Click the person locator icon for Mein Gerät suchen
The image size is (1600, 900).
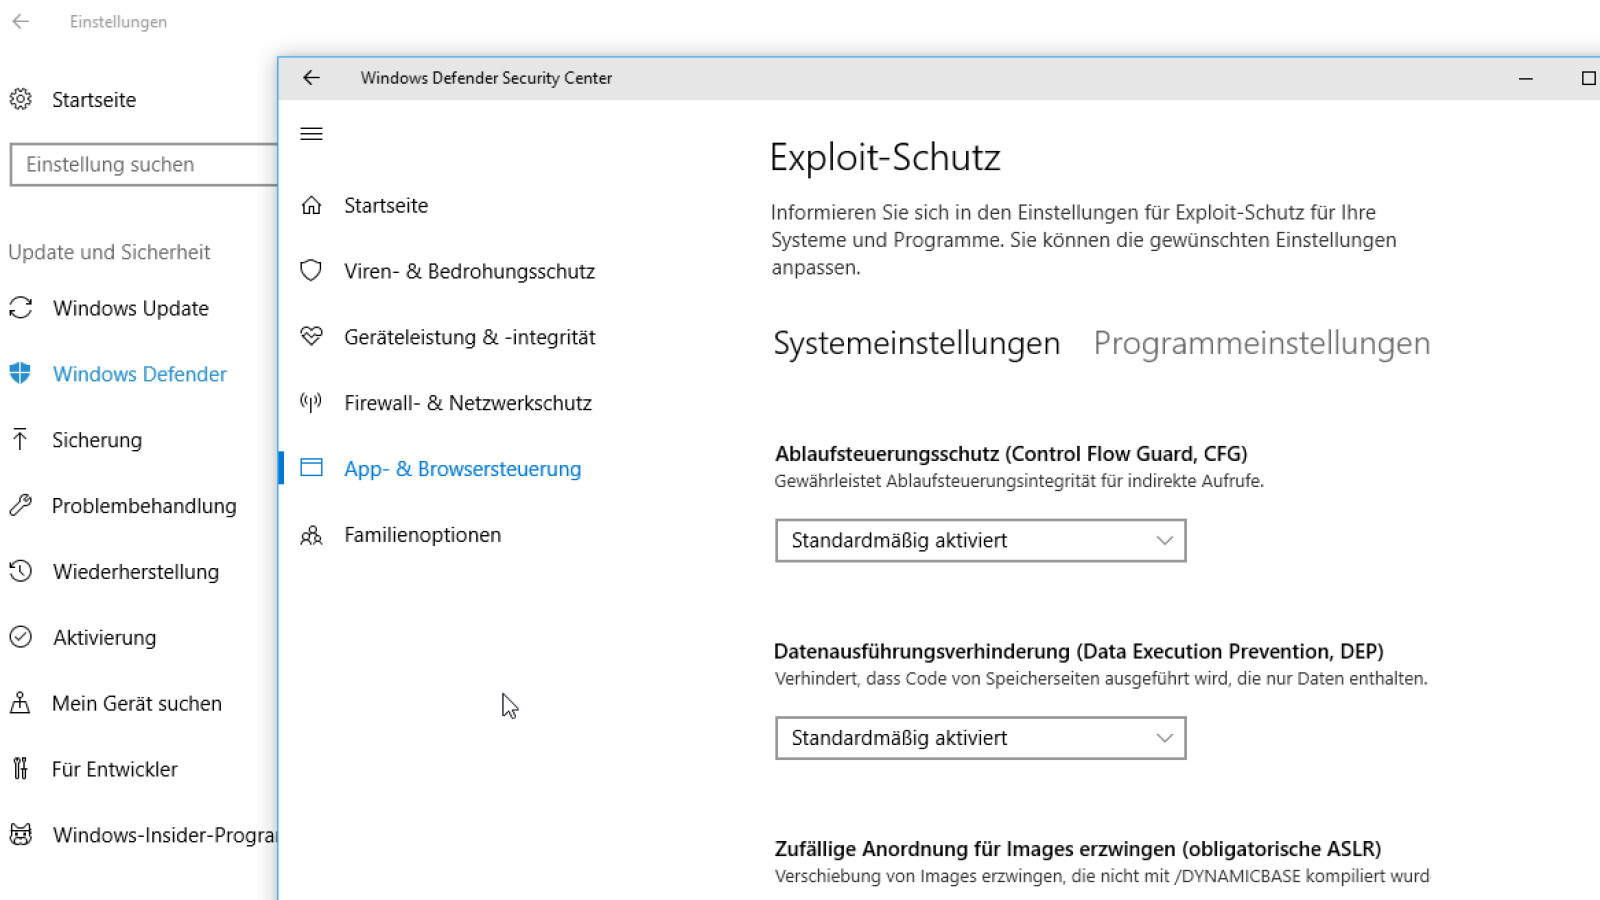tap(20, 703)
